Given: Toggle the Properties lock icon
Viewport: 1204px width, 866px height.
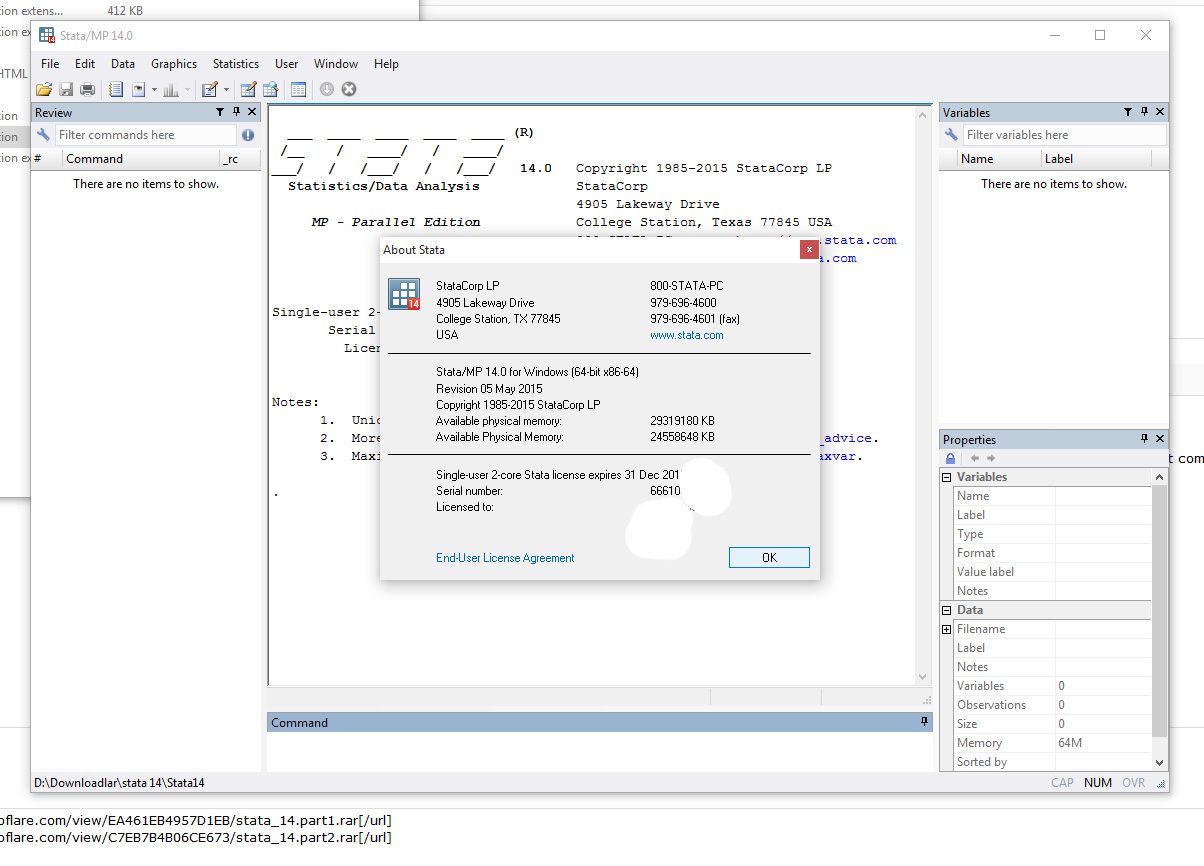Looking at the screenshot, I should click(951, 458).
